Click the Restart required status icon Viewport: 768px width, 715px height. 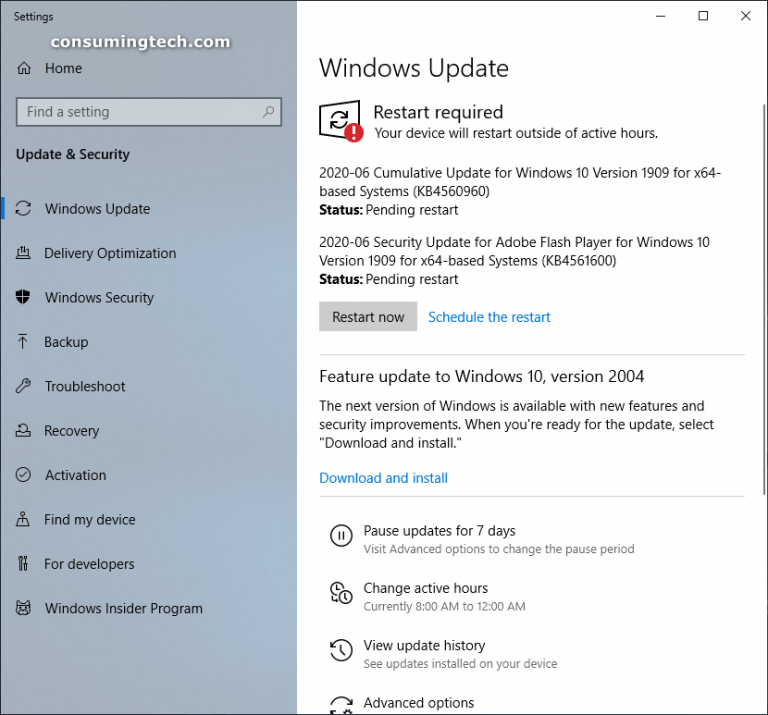341,121
